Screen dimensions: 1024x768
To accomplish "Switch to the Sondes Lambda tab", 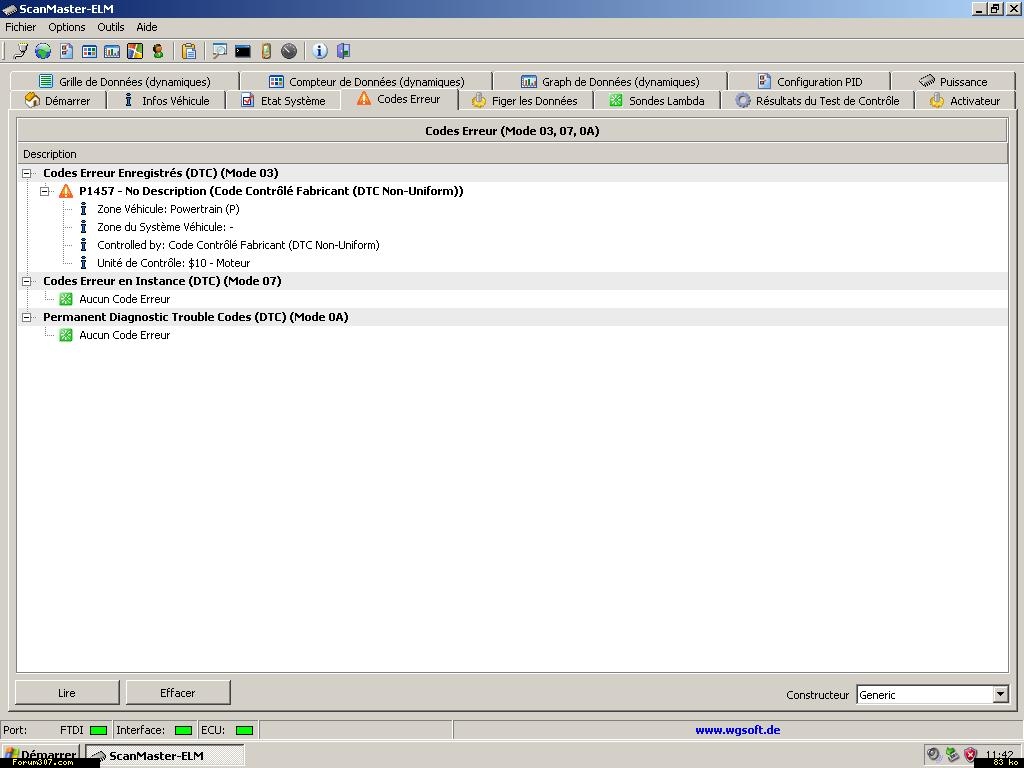I will click(x=656, y=100).
